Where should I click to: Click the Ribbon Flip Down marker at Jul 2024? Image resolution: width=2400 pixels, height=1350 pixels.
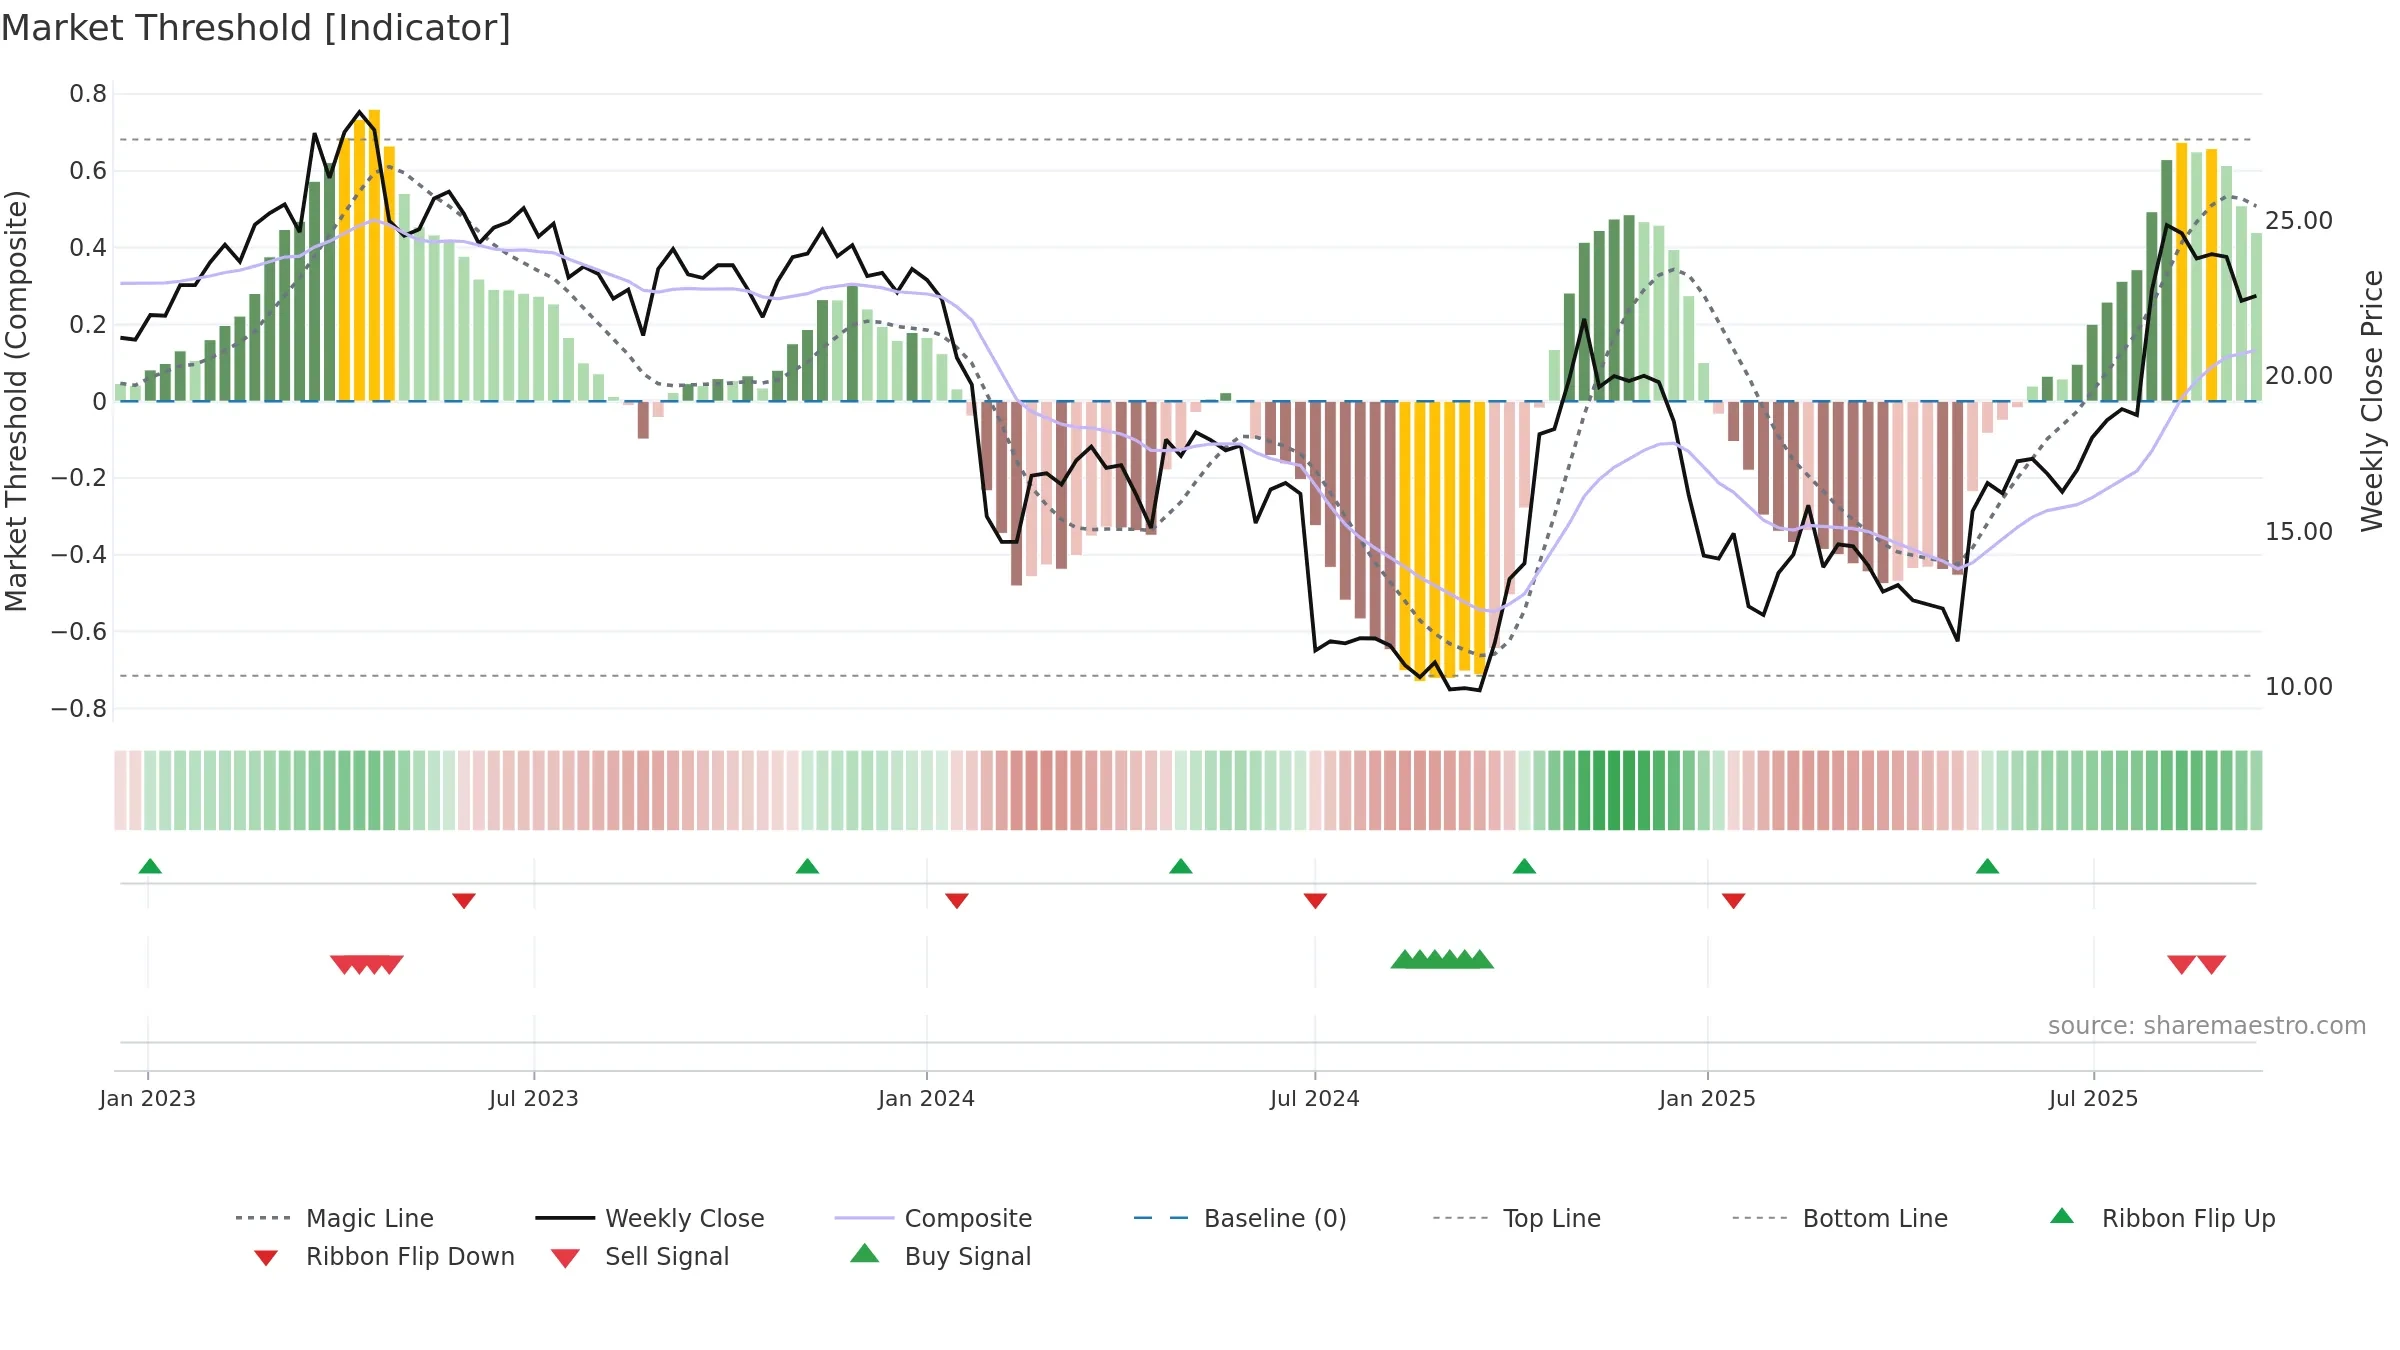[x=1316, y=901]
